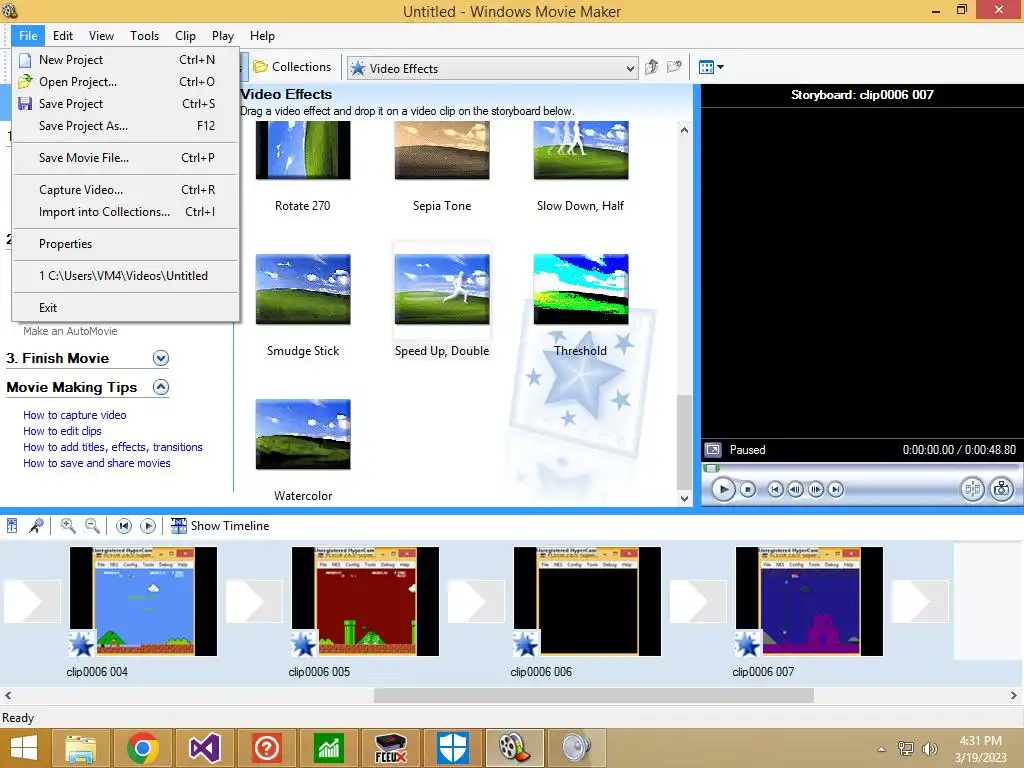Click the Show Timeline button

pos(220,526)
